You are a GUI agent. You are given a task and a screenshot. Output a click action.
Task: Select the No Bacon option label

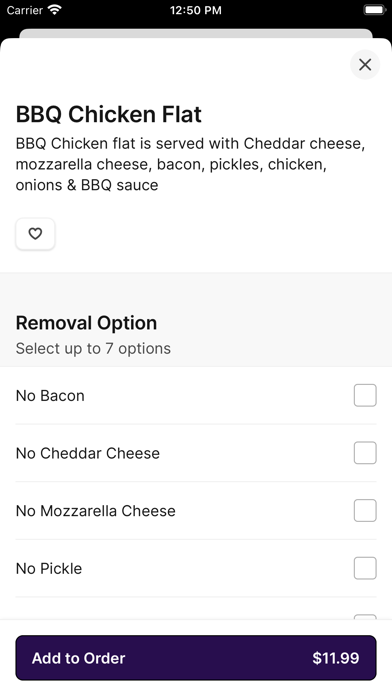tap(50, 395)
